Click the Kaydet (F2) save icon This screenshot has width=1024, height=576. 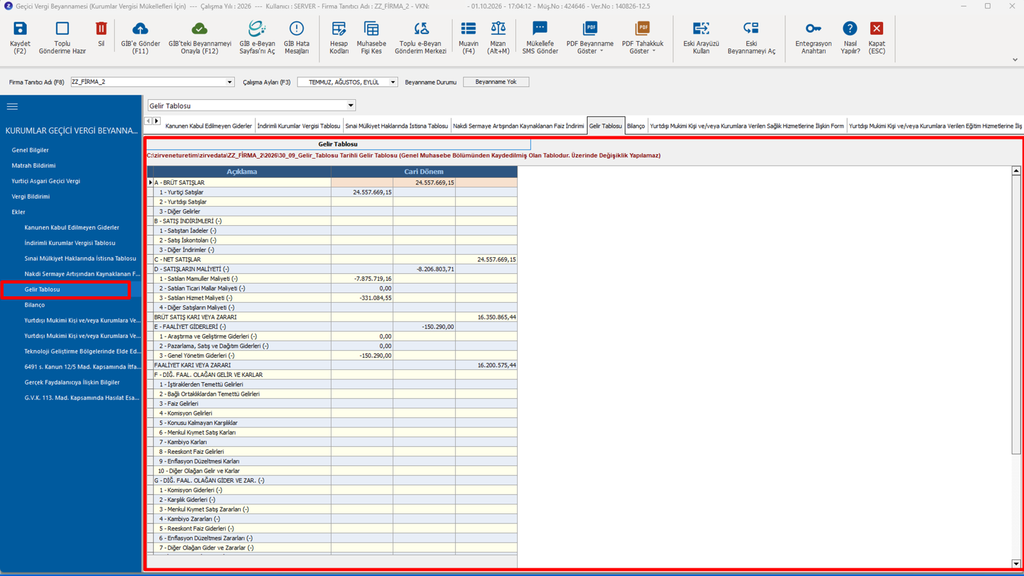[20, 29]
